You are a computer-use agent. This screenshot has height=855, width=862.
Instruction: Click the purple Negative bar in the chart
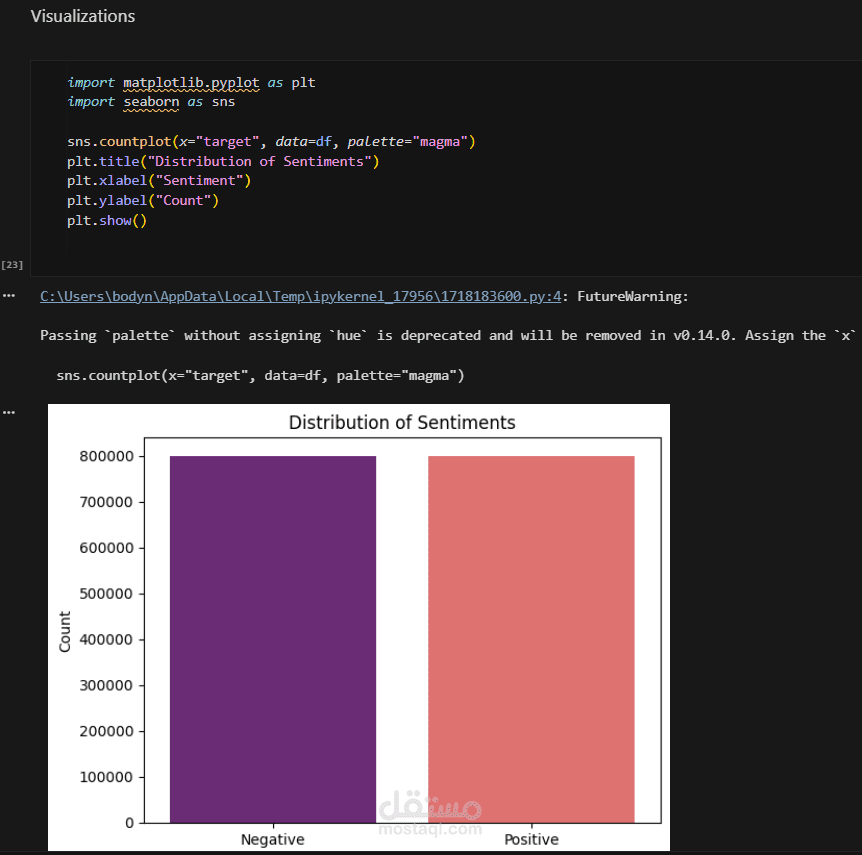pyautogui.click(x=273, y=640)
